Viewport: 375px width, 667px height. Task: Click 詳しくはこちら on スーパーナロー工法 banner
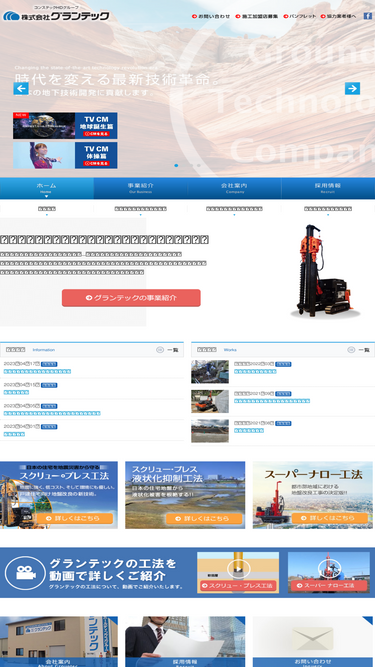pos(330,518)
